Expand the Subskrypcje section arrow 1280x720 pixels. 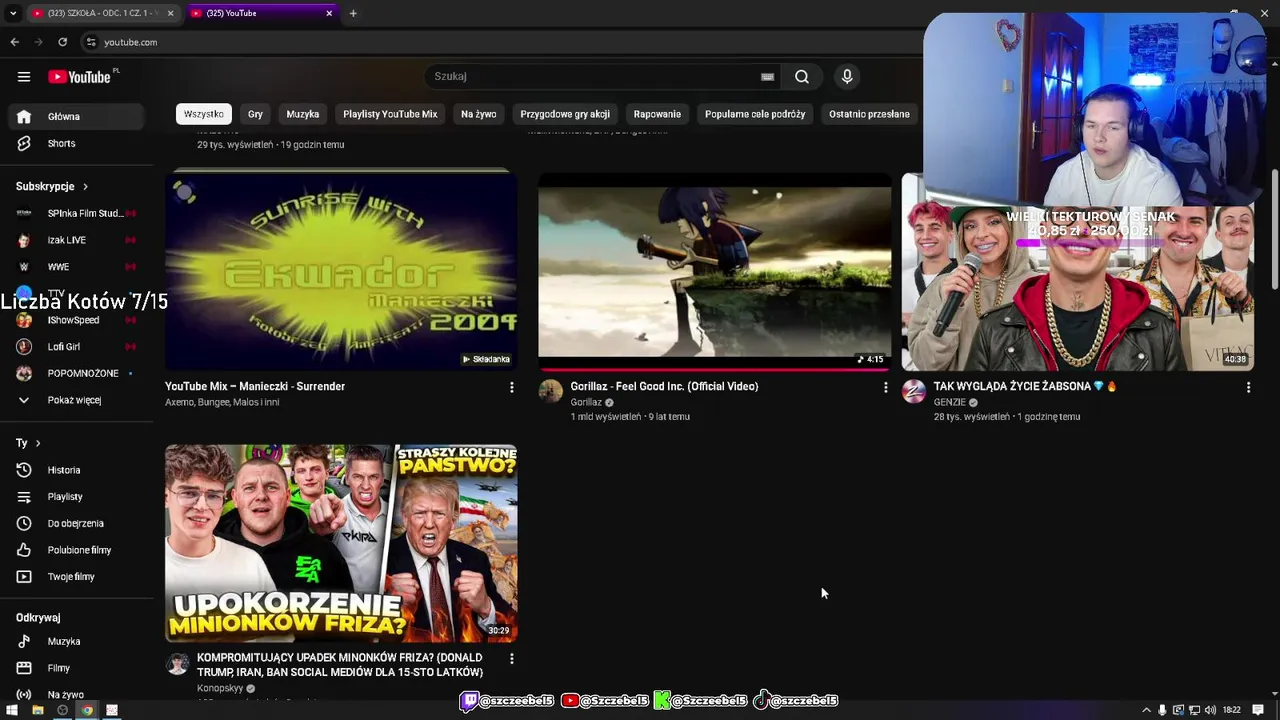point(85,187)
